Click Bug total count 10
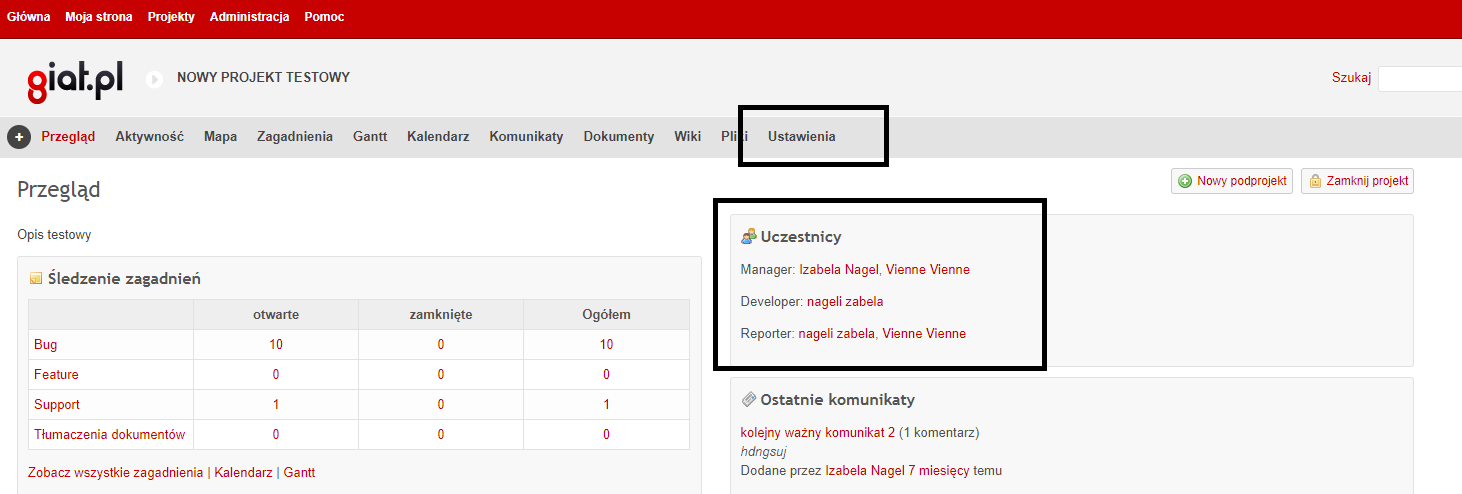This screenshot has width=1462, height=494. (x=606, y=344)
